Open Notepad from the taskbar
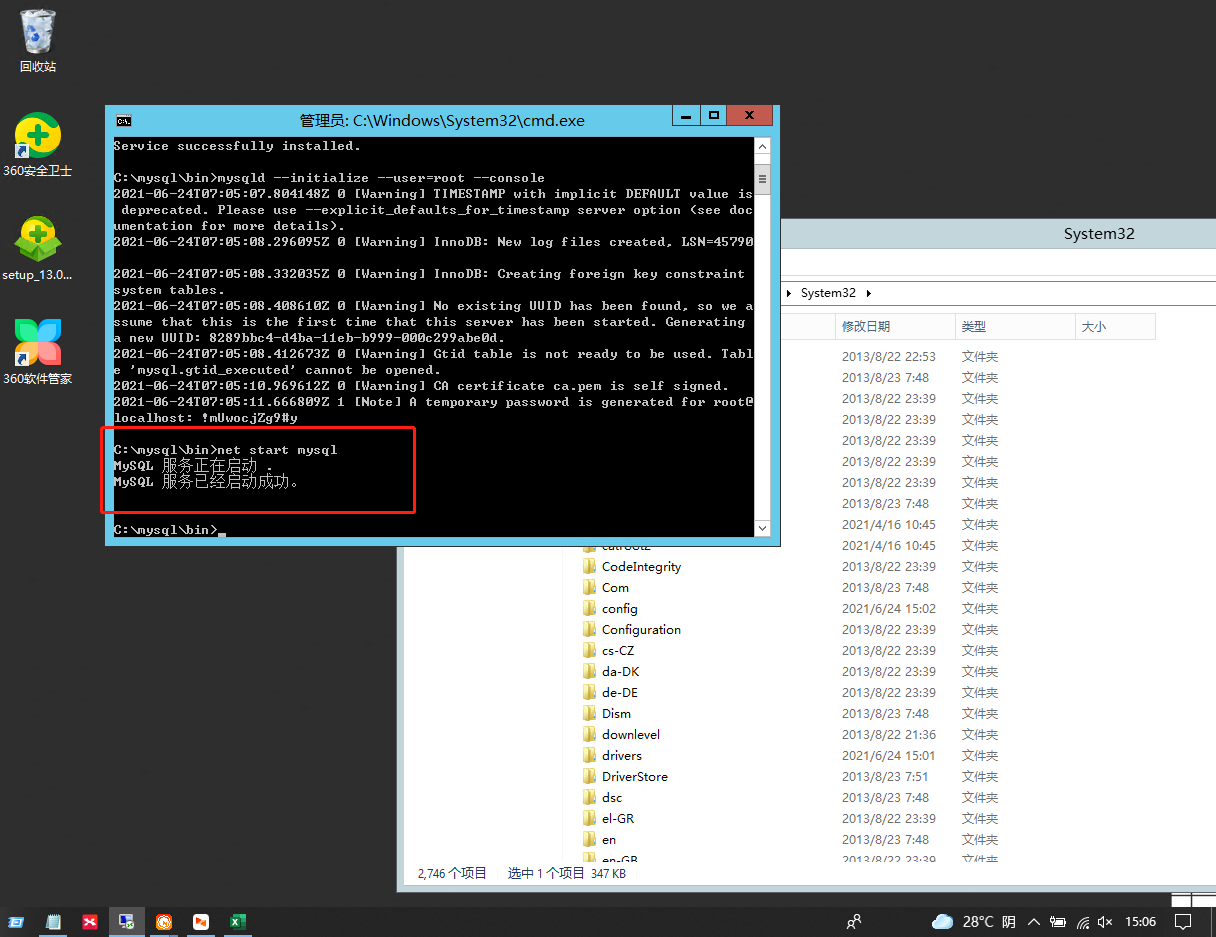 coord(53,921)
